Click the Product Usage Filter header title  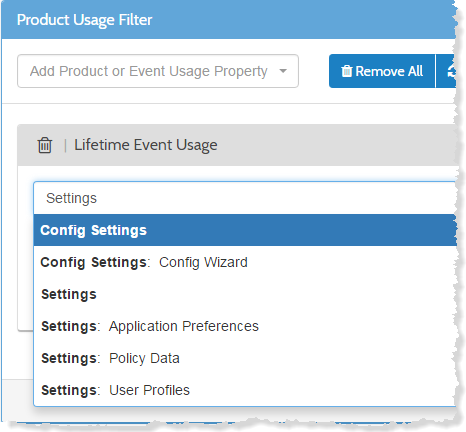pos(84,20)
